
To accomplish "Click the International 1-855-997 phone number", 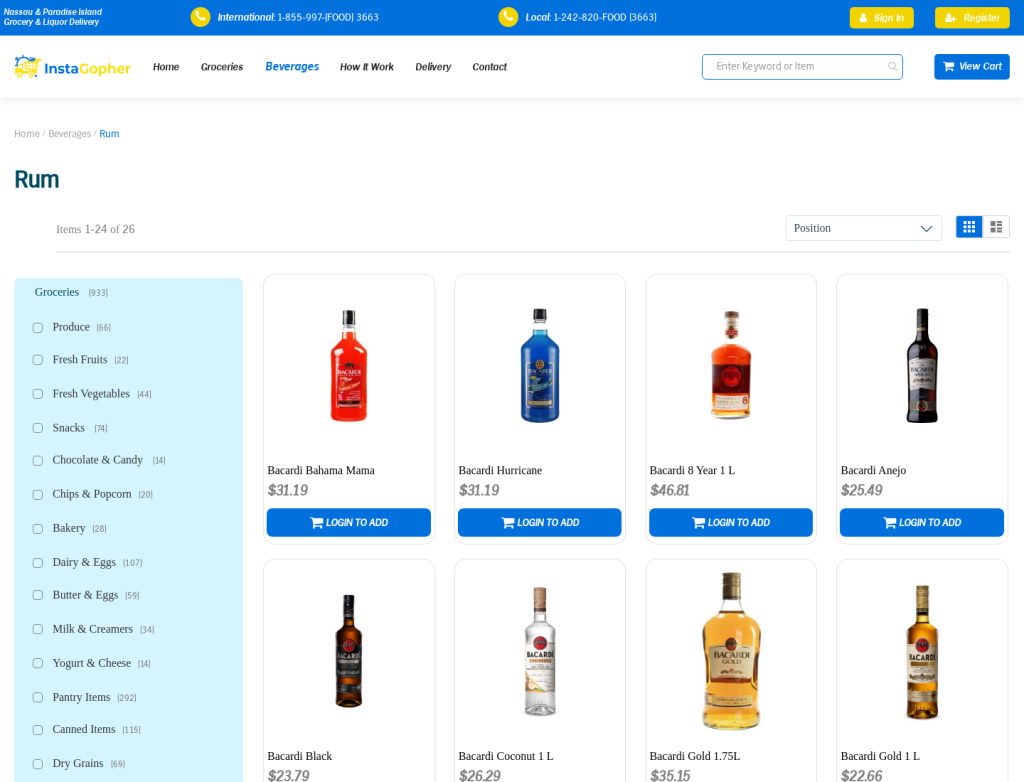I will point(328,17).
